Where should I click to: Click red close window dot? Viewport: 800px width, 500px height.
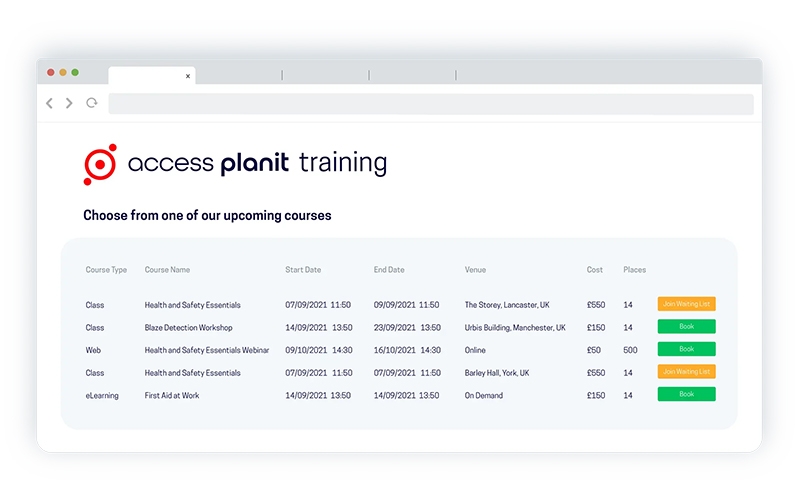(51, 72)
